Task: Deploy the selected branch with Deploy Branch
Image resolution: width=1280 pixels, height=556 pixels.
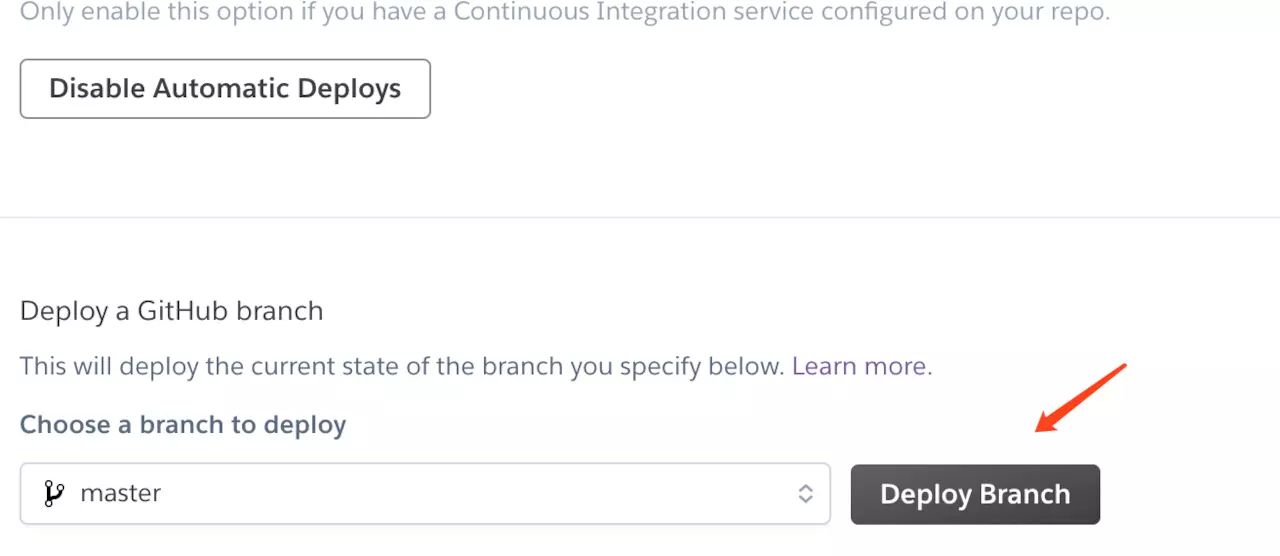Action: coord(975,494)
